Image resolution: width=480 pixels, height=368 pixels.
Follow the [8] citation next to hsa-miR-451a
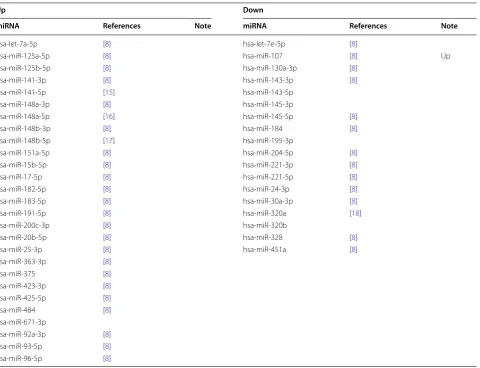coord(353,250)
